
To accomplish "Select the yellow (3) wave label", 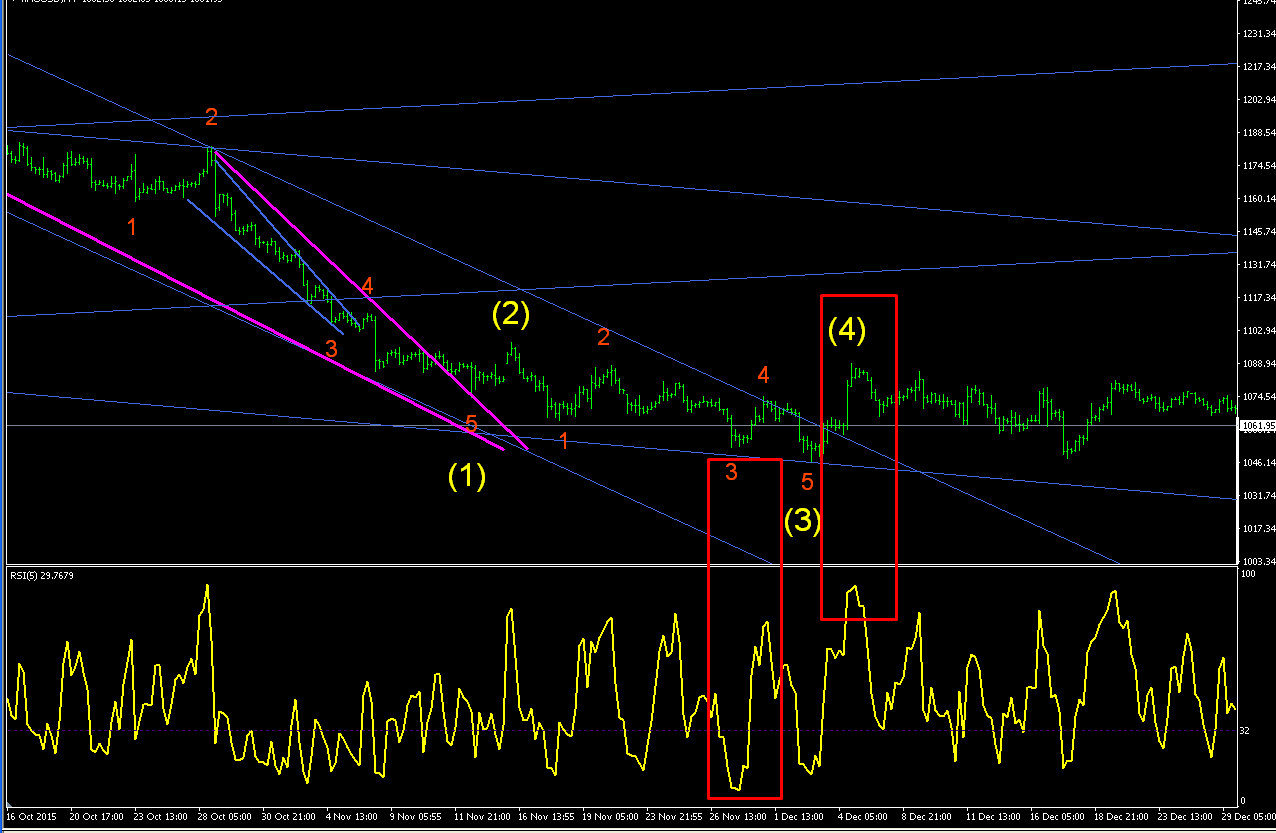I will click(x=802, y=520).
